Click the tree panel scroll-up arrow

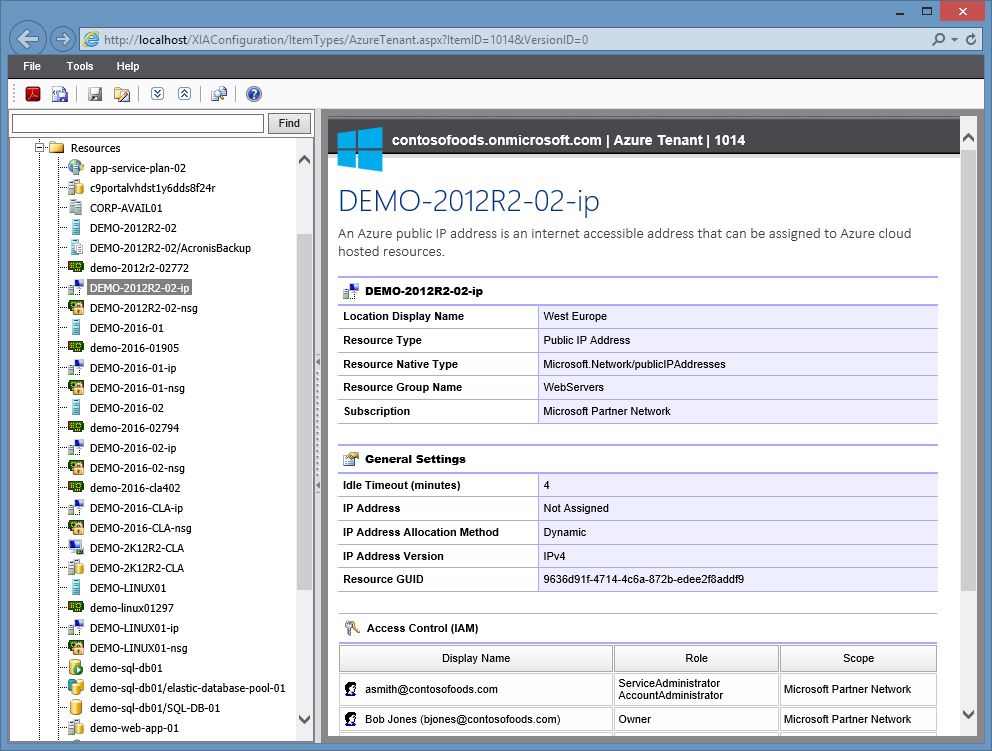click(x=304, y=159)
